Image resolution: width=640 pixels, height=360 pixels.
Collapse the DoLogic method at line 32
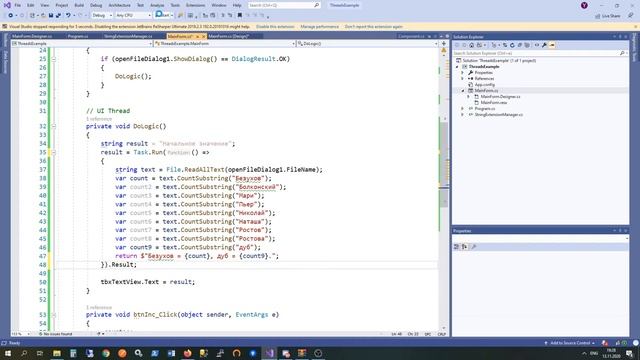click(53, 127)
